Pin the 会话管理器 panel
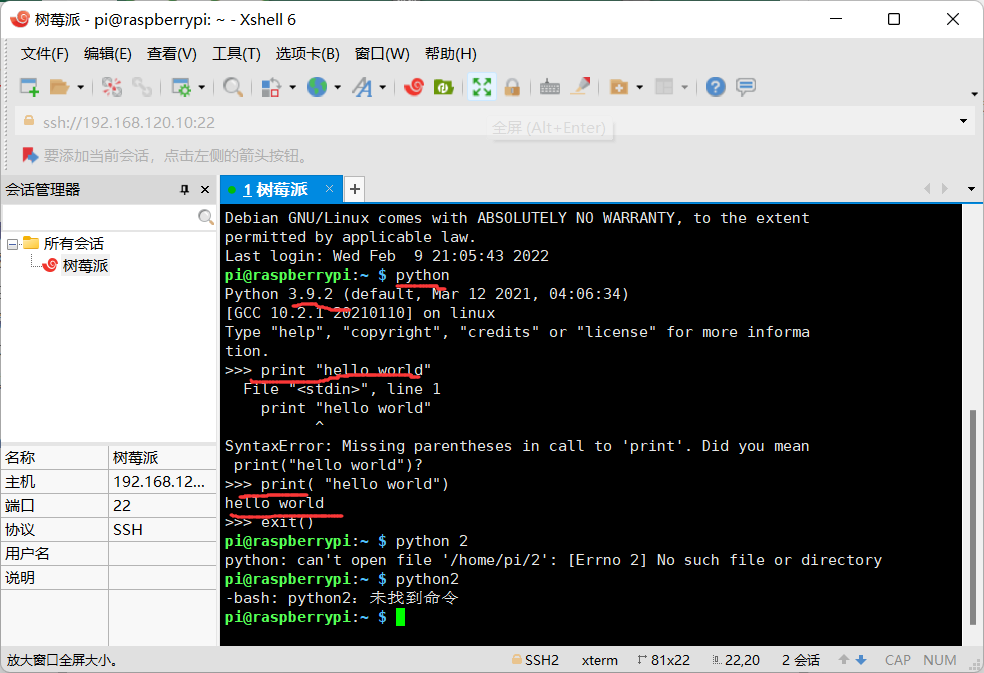Screen dimensions: 984x673 point(184,190)
